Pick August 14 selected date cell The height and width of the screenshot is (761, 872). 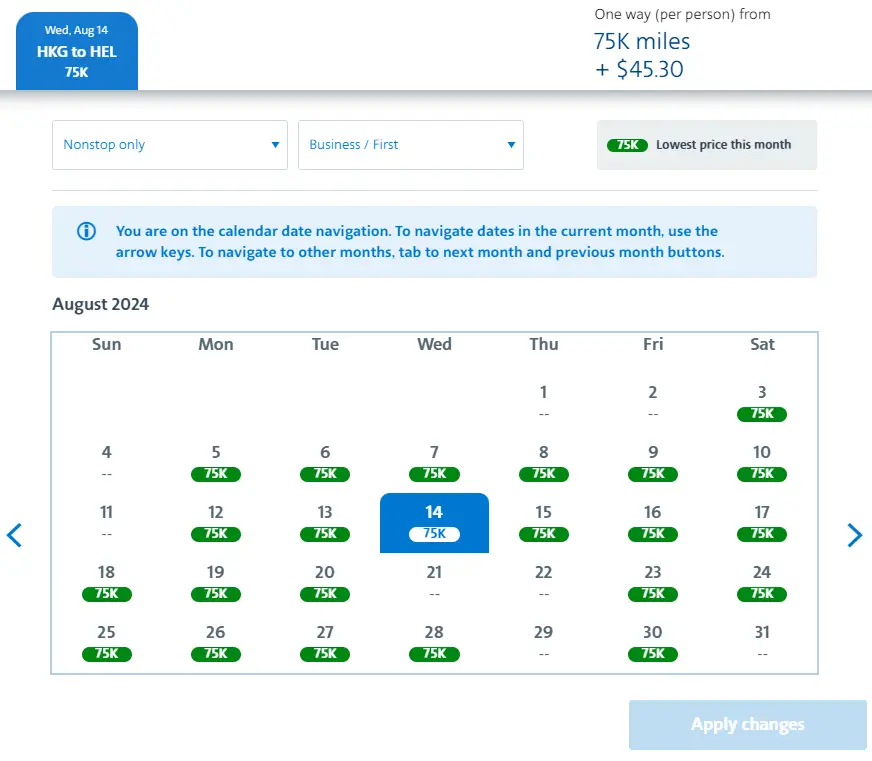point(434,522)
